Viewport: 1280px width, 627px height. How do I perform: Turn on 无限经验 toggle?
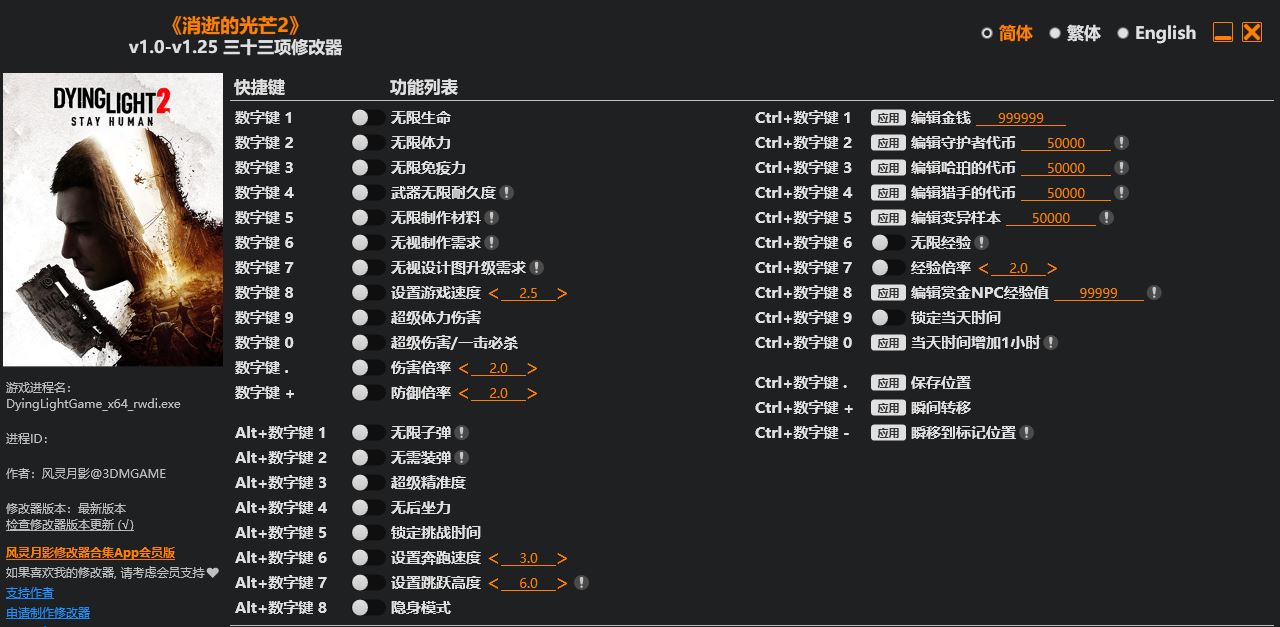pyautogui.click(x=888, y=243)
